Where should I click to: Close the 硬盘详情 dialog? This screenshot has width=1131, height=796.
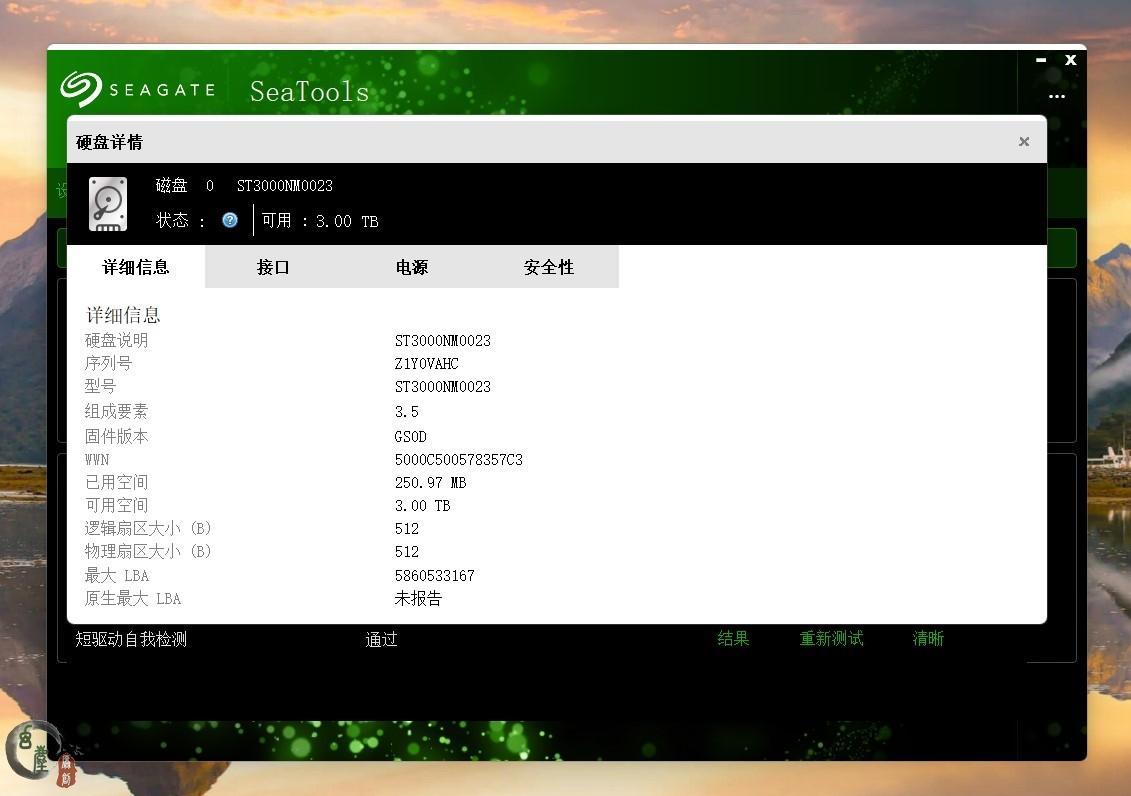coord(1024,141)
